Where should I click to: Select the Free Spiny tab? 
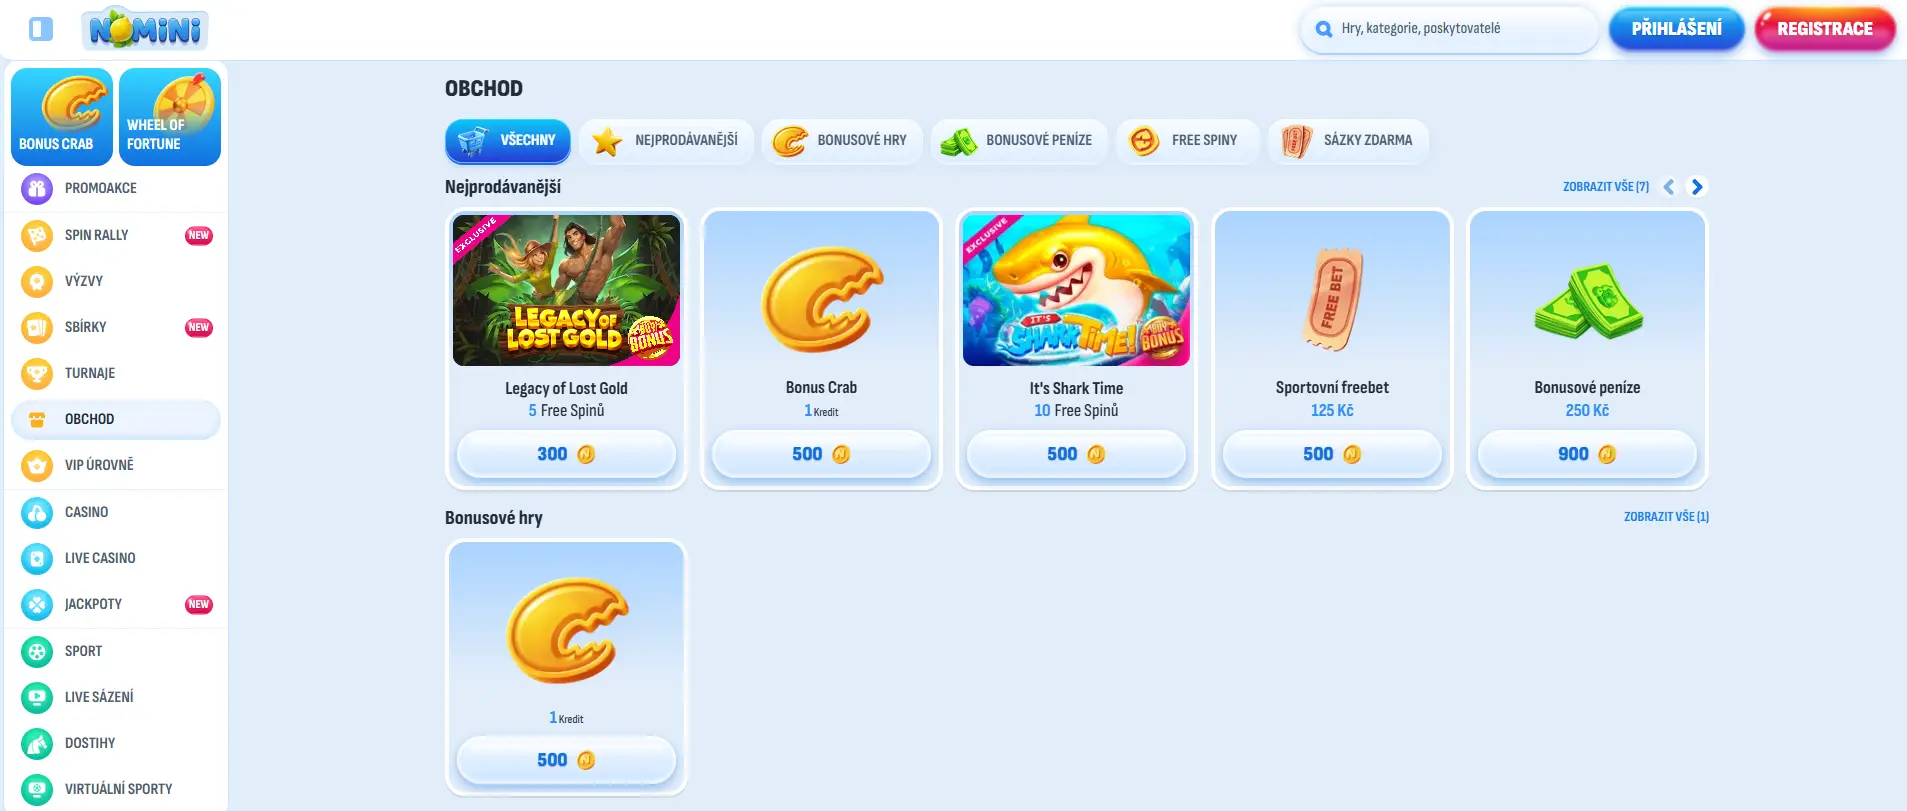click(x=1185, y=141)
